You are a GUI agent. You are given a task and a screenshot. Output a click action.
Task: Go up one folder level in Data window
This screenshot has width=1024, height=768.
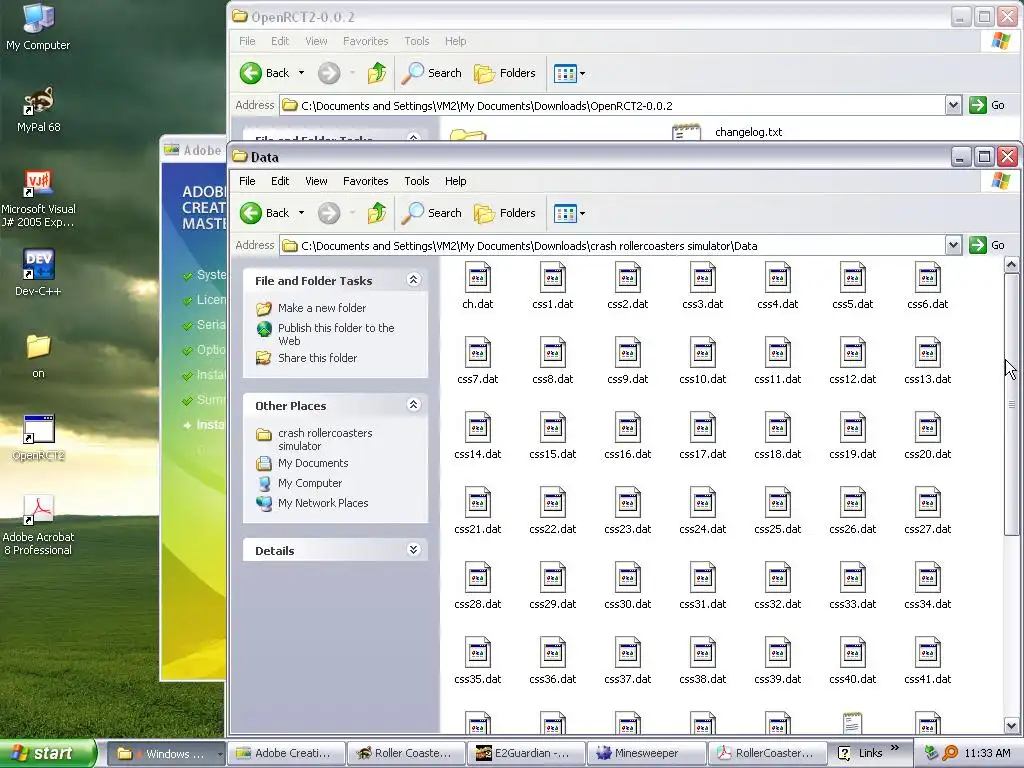(x=377, y=213)
